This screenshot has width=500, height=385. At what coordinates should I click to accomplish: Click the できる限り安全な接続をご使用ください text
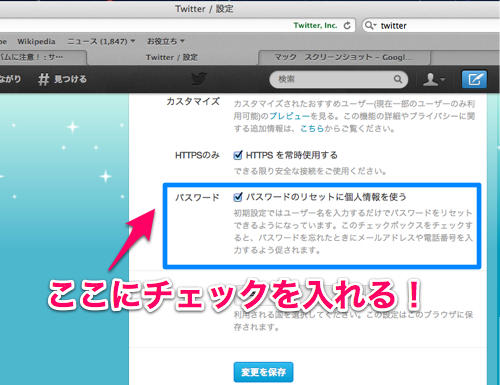310,171
